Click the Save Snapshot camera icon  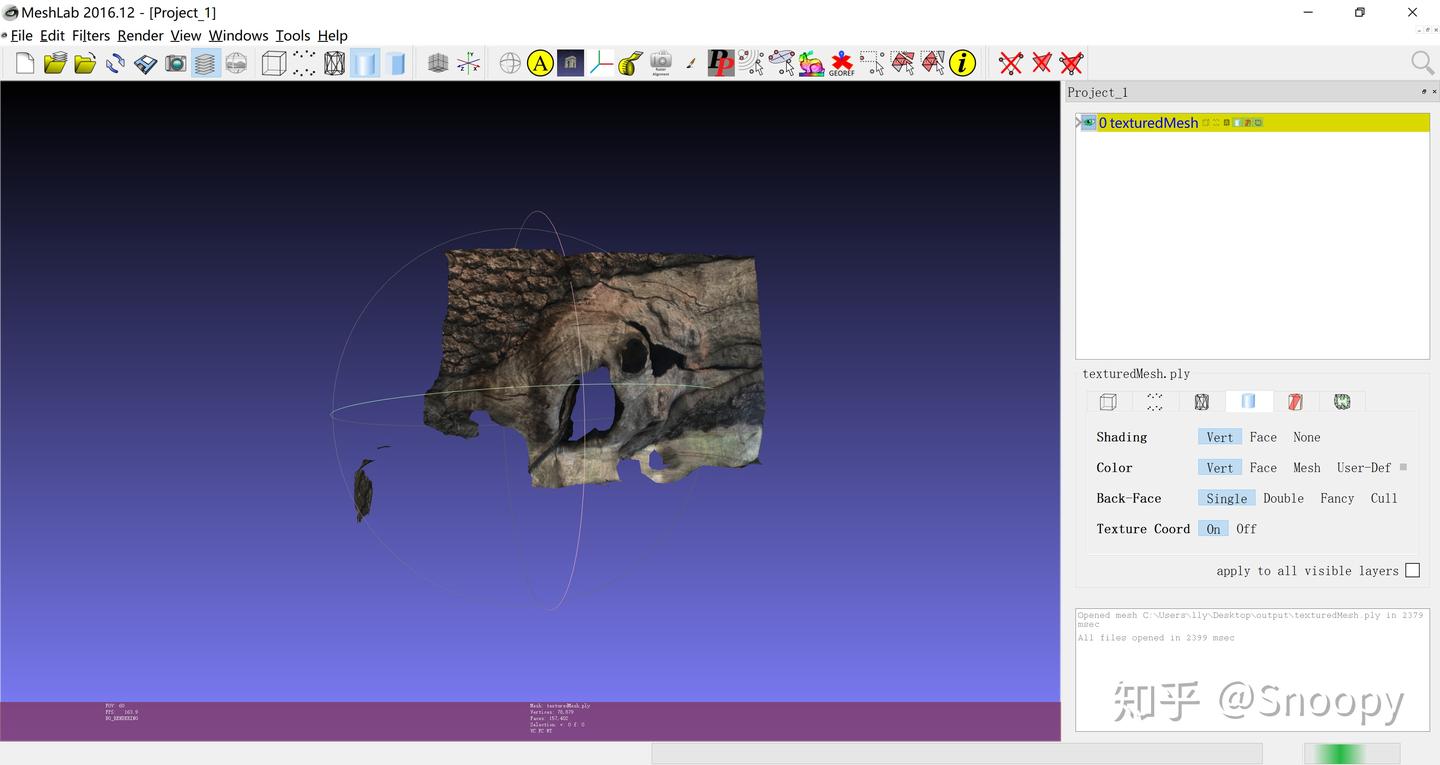click(x=176, y=64)
